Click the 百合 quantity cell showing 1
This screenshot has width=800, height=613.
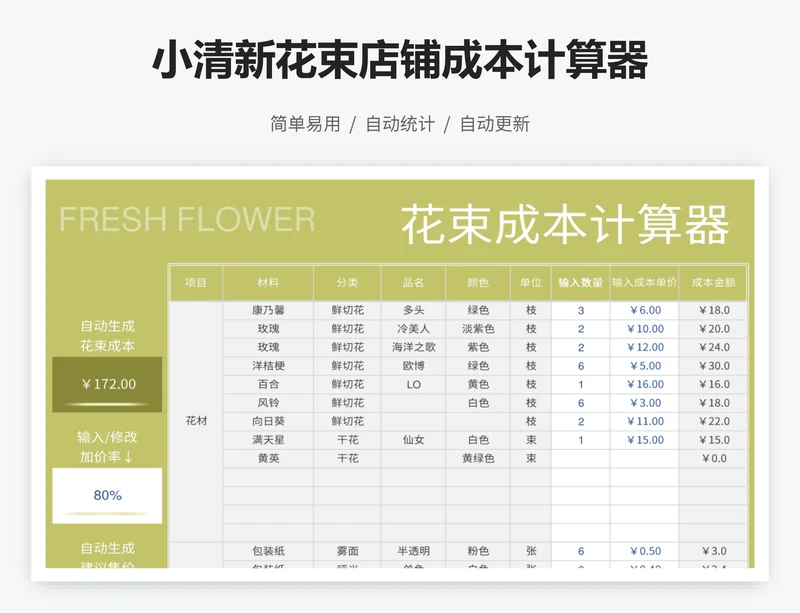[581, 384]
